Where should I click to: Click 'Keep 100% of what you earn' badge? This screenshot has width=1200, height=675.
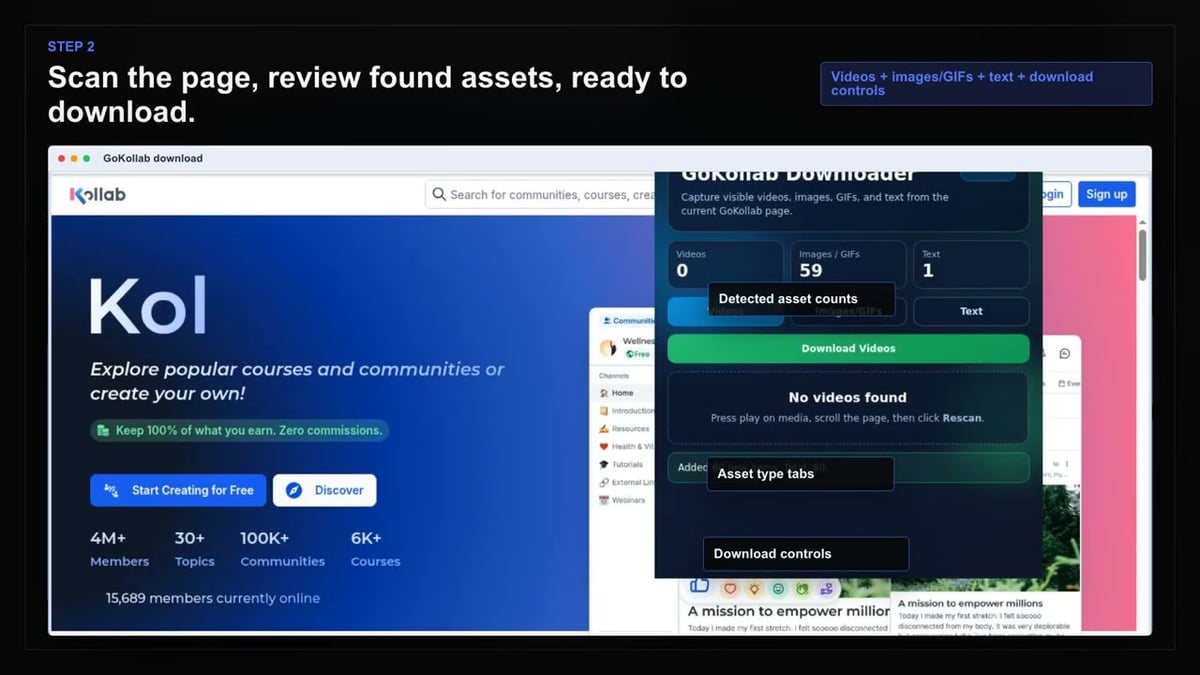239,430
